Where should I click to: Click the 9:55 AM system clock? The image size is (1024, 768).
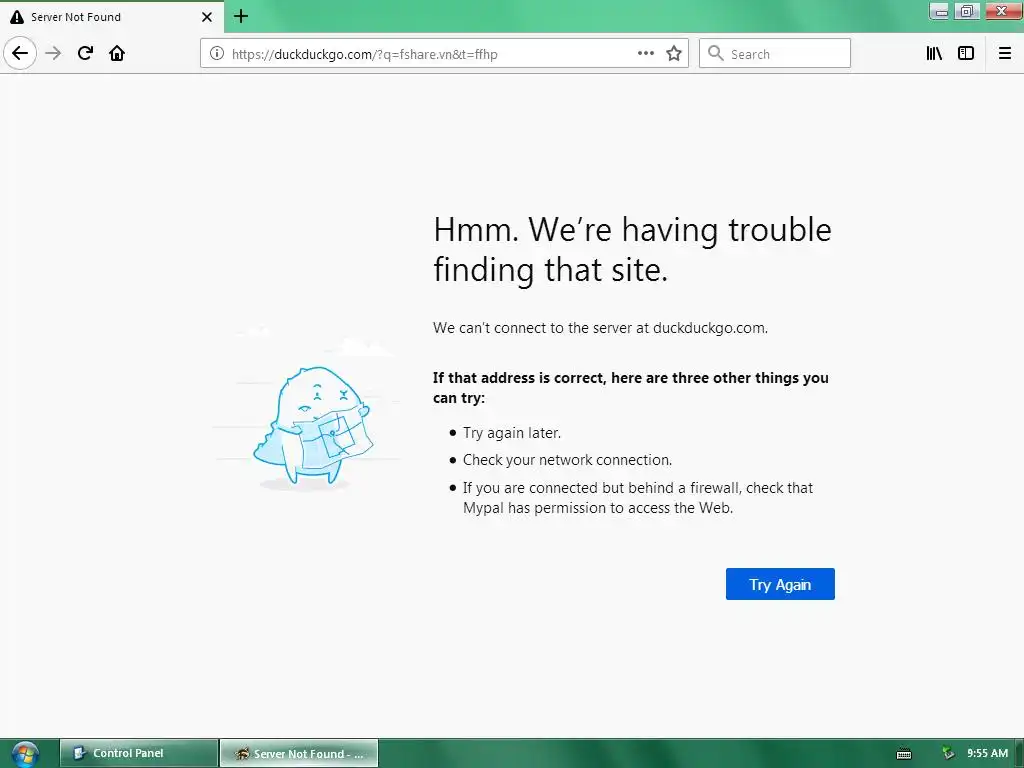pyautogui.click(x=987, y=753)
